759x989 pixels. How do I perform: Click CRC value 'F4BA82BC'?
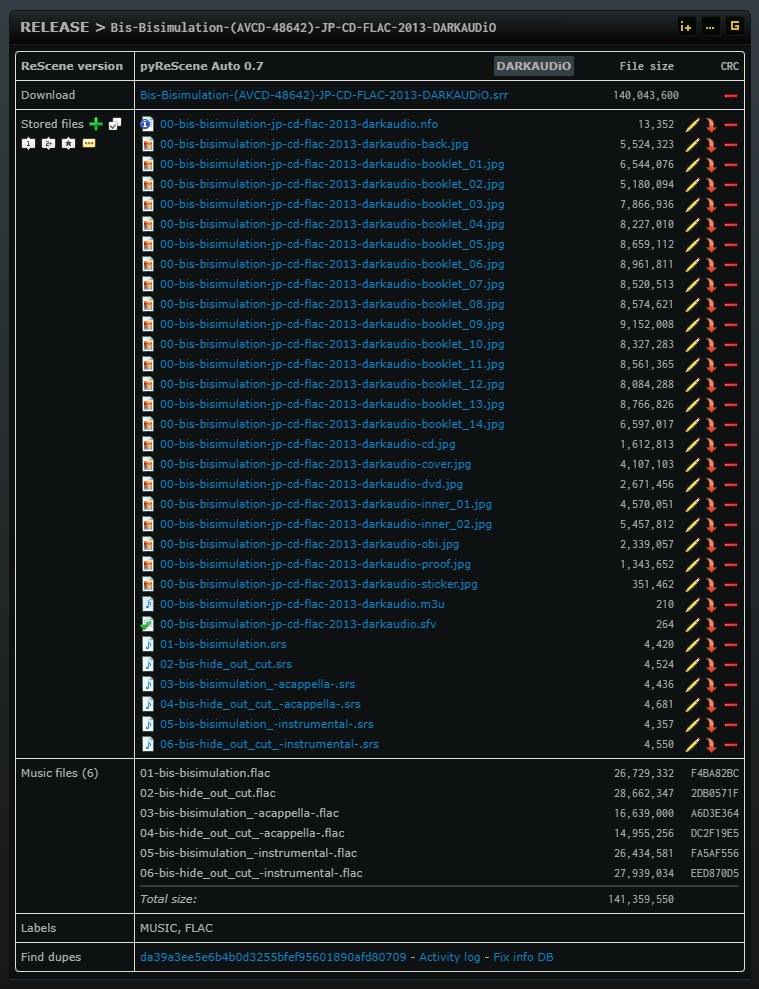tap(714, 773)
